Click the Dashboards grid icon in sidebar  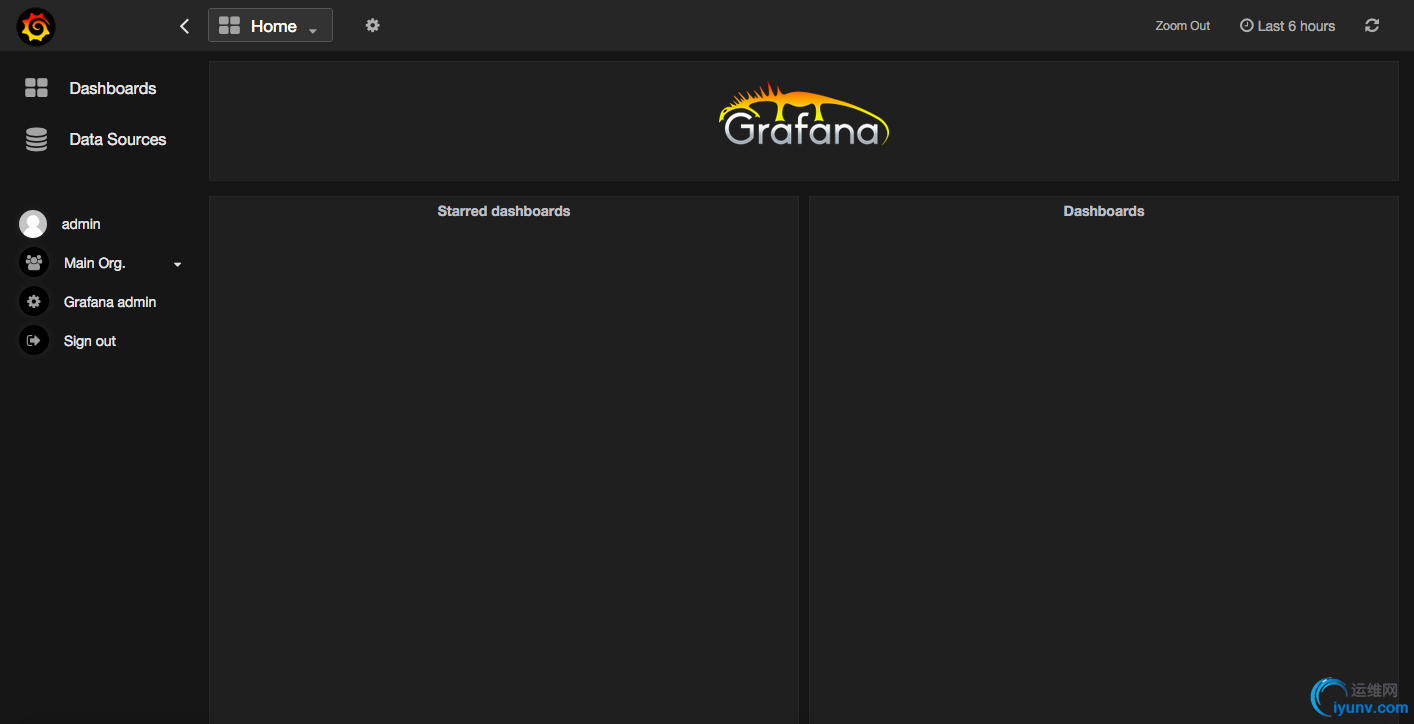coord(36,88)
